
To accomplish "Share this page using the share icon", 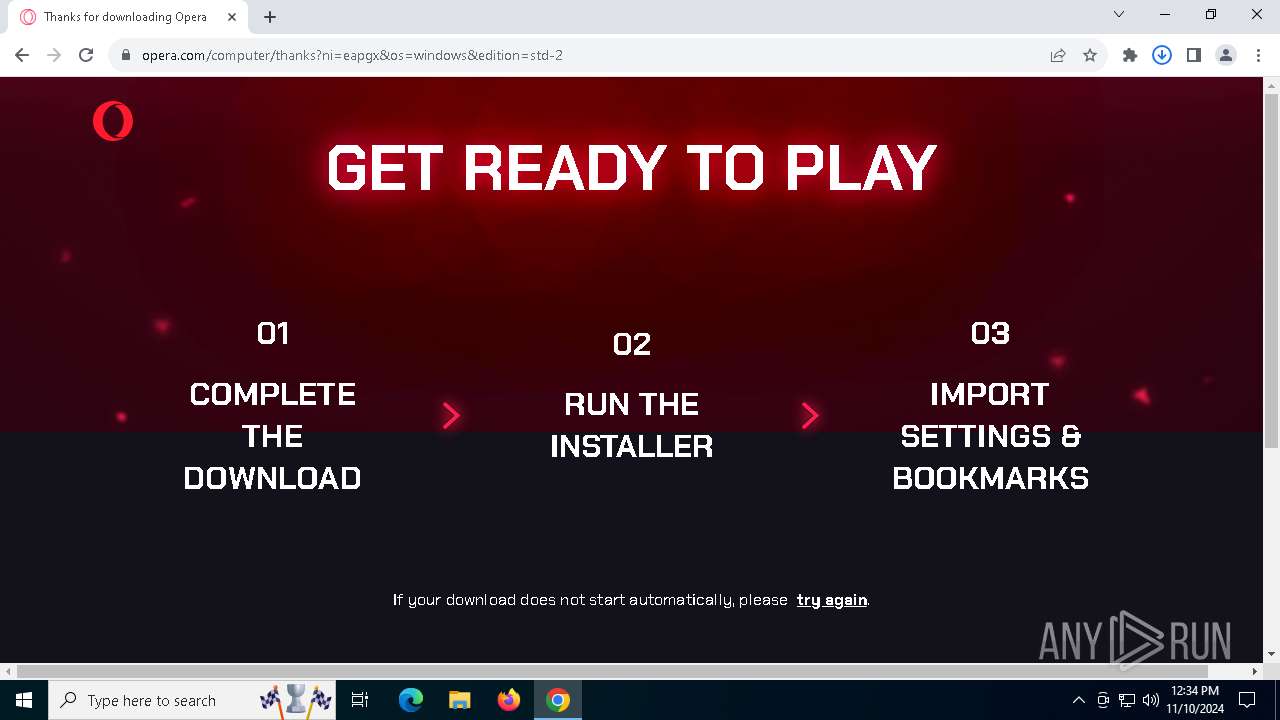I will 1058,55.
